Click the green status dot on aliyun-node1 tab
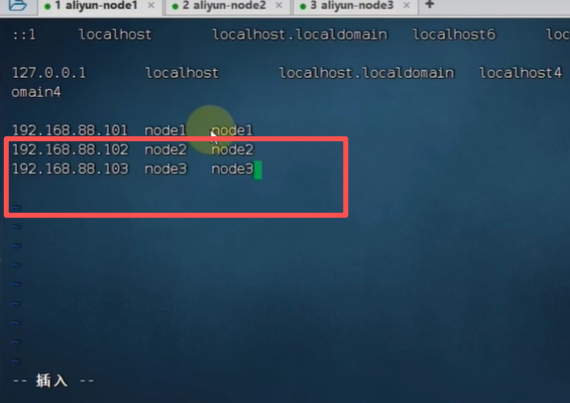This screenshot has width=570, height=403. point(47,7)
